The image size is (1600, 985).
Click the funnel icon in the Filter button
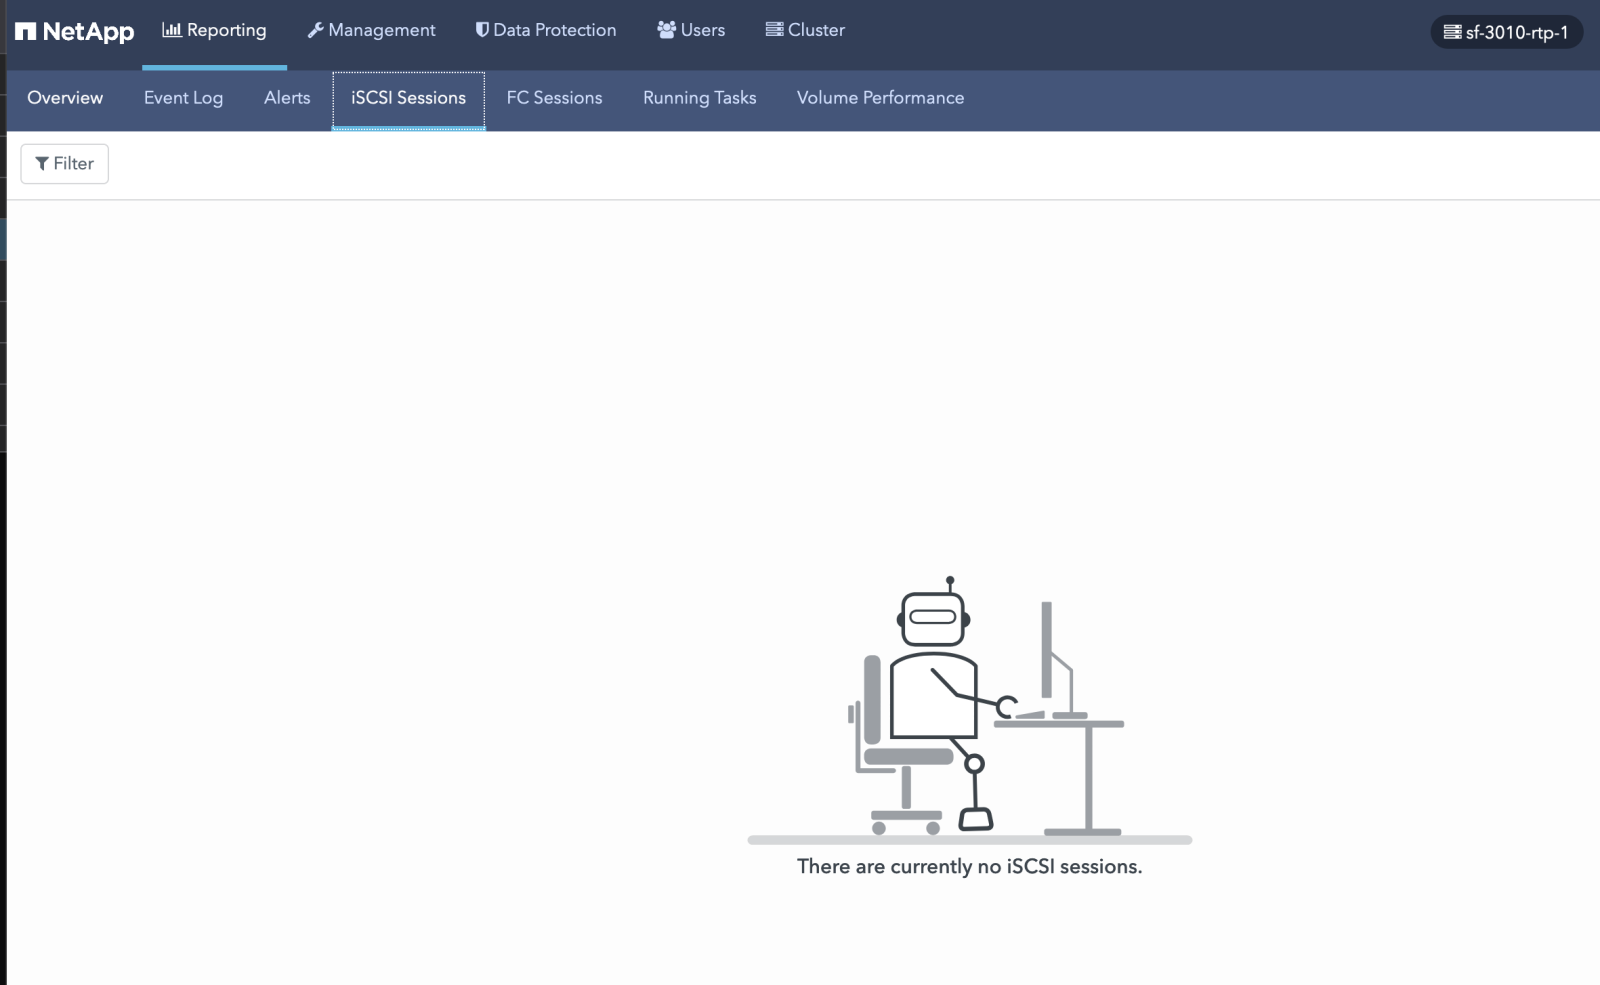(42, 164)
